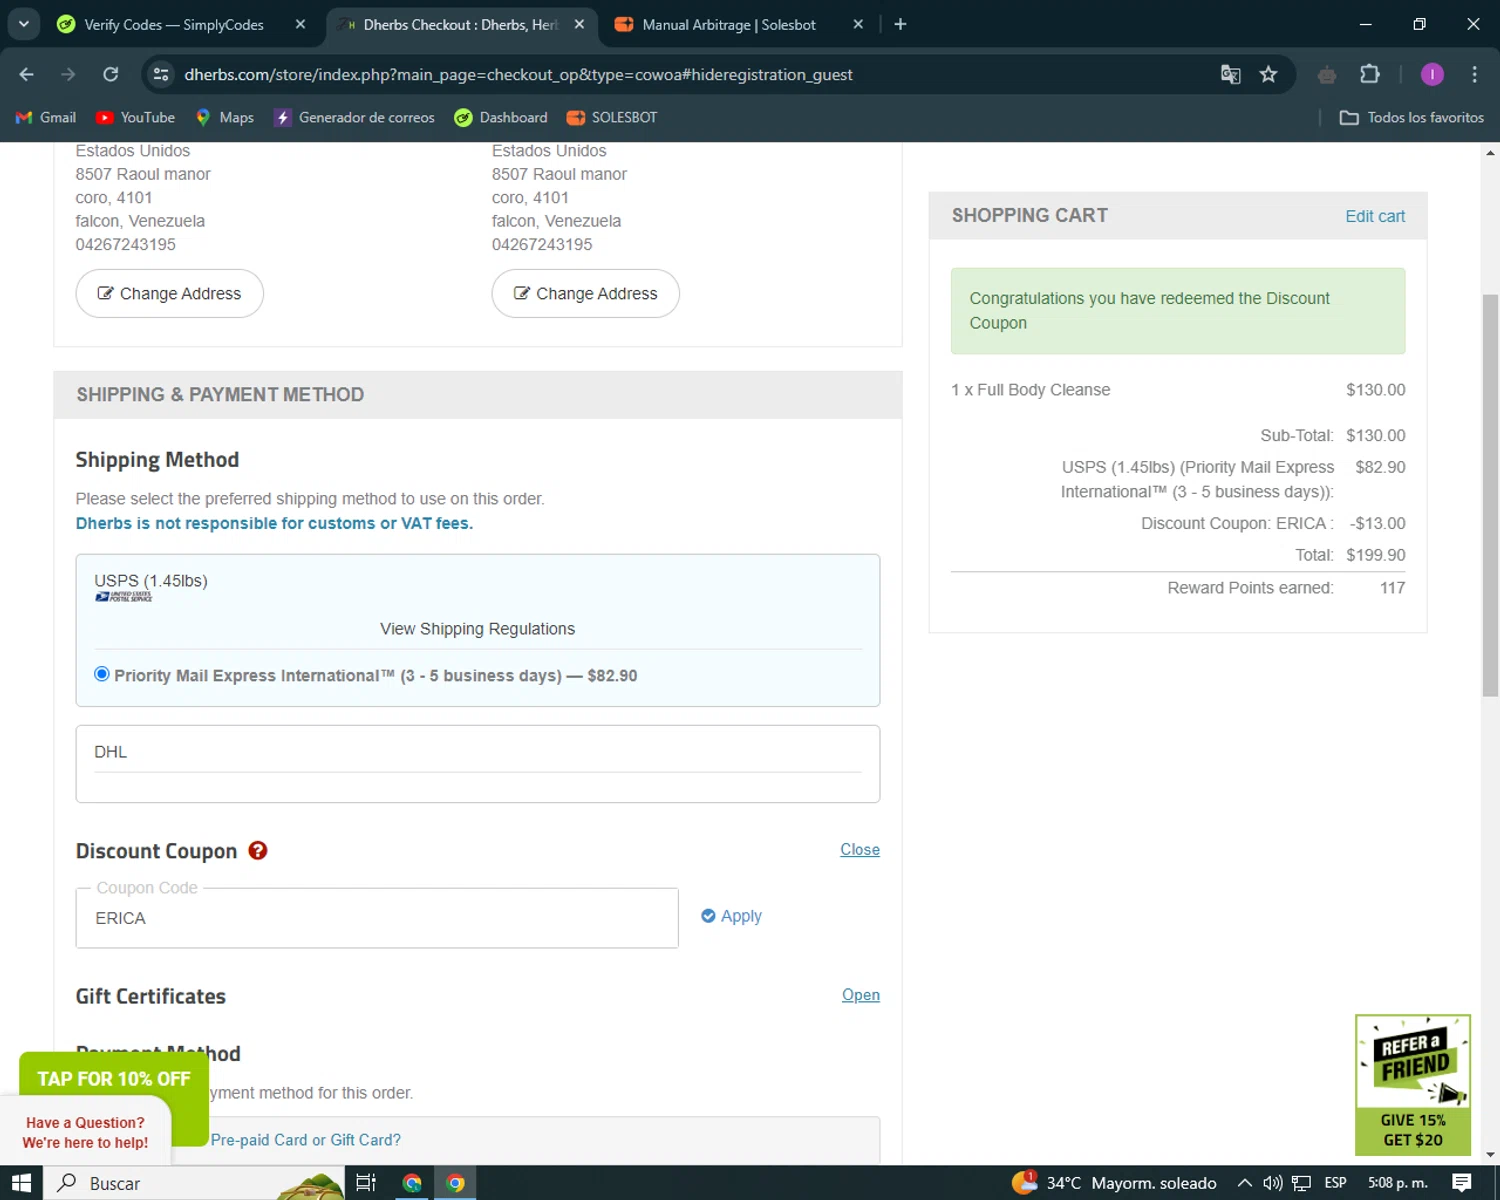Click the Pre-paid Card or Gift Card link
1500x1200 pixels.
306,1140
